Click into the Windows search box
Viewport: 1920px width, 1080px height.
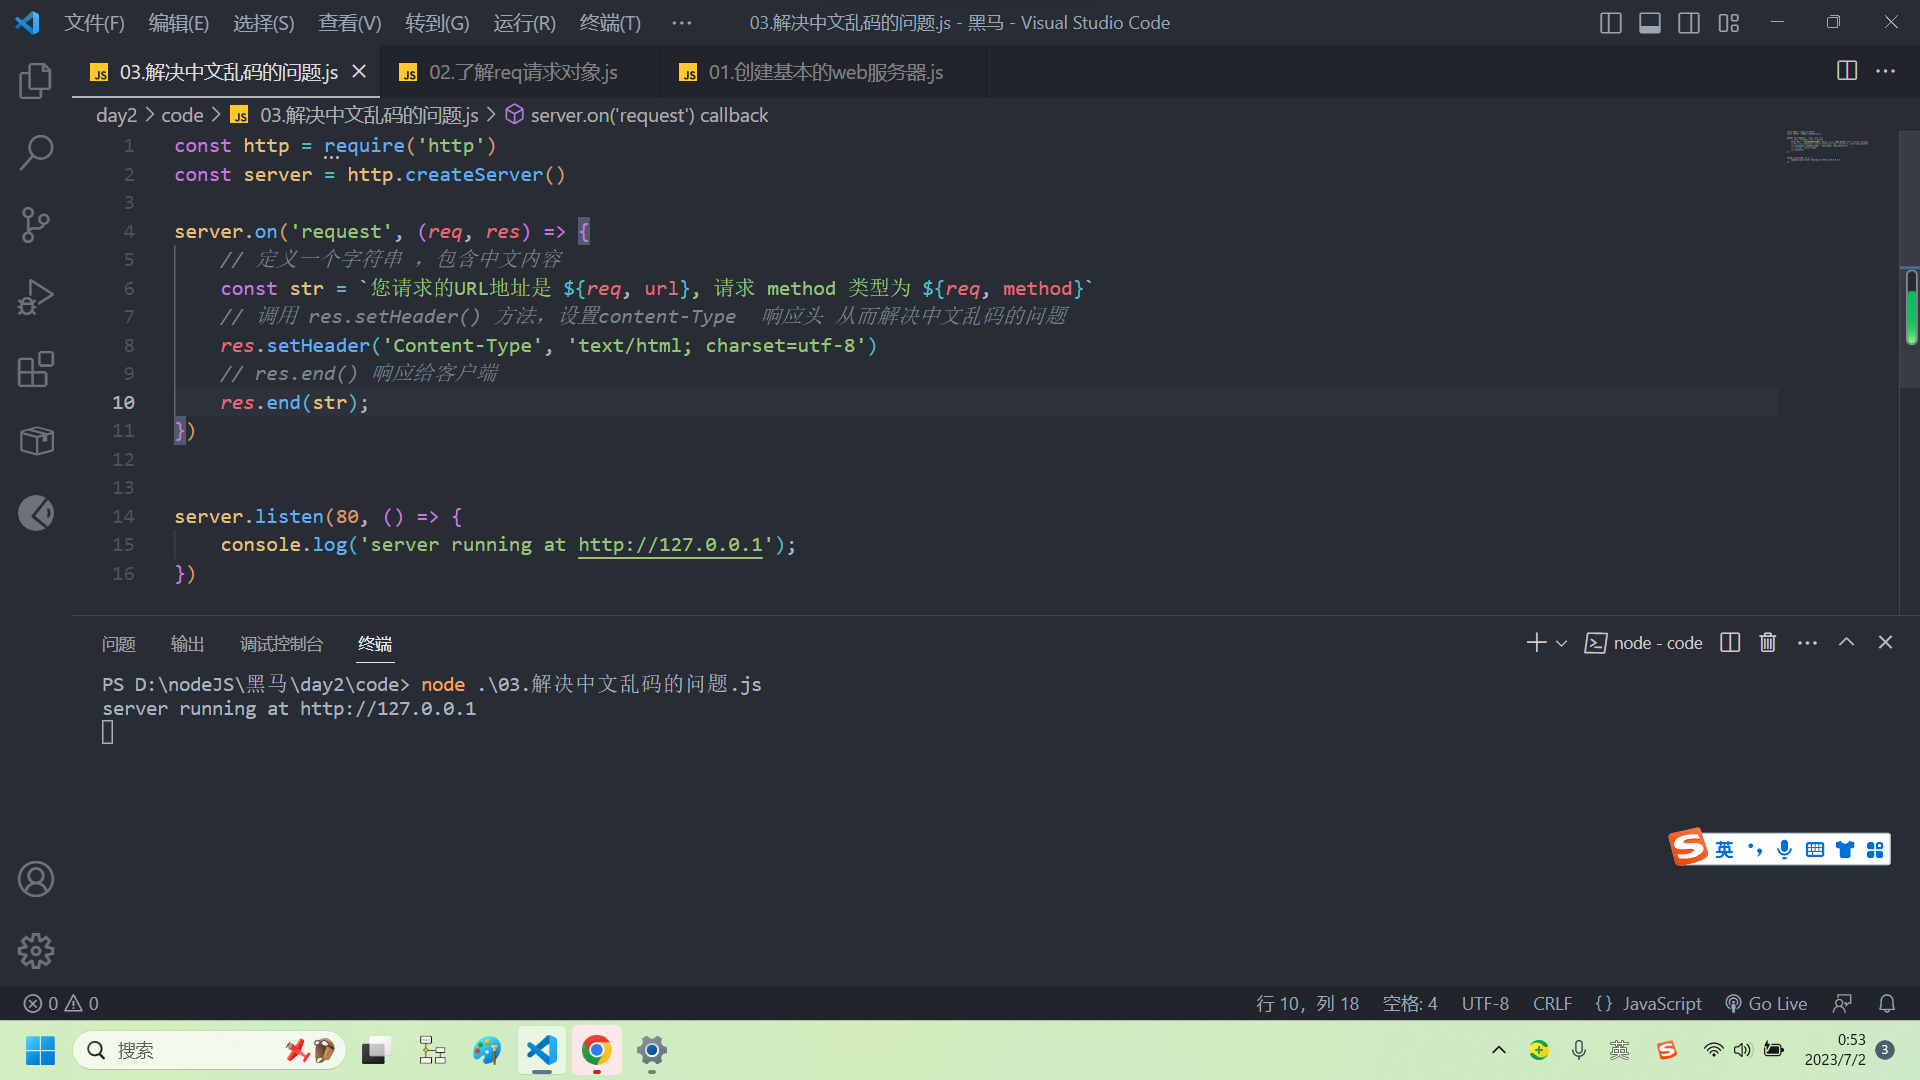coord(209,1050)
